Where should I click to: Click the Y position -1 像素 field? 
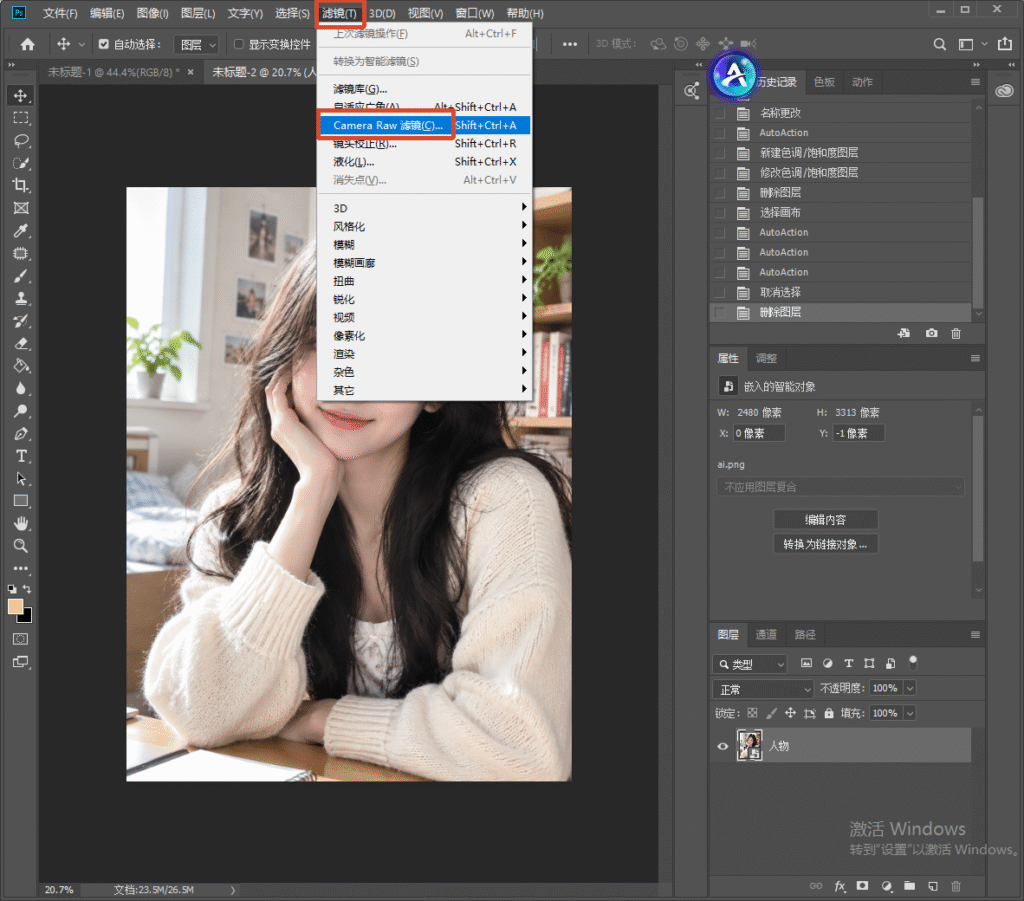[x=859, y=433]
